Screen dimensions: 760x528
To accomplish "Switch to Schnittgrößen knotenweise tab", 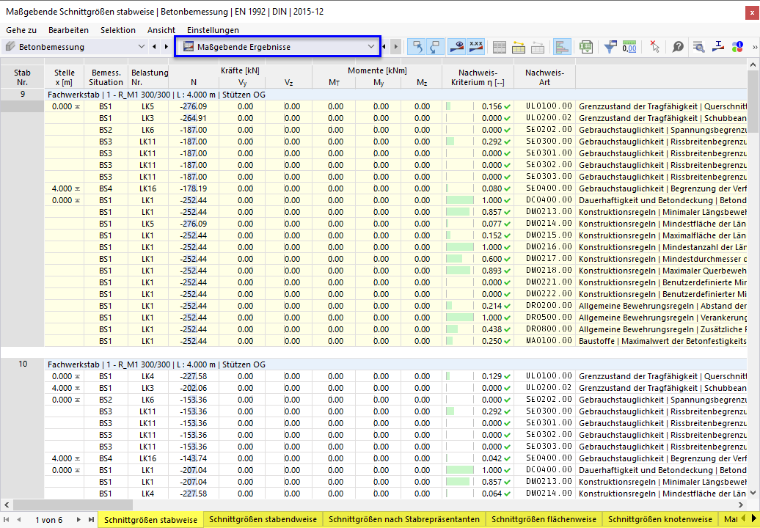I will click(x=660, y=519).
